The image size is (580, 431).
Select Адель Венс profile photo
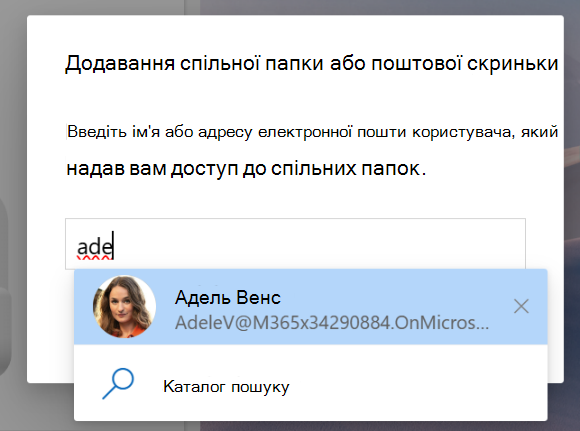click(x=124, y=306)
